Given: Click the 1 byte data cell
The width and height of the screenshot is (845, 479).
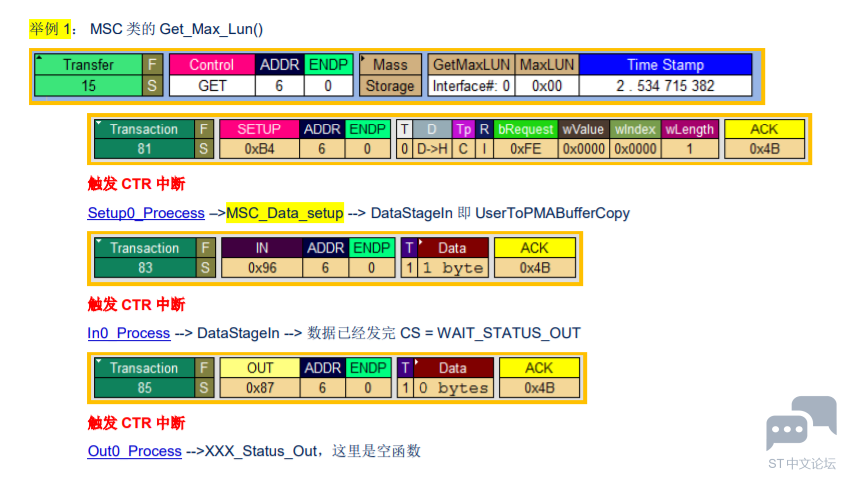Looking at the screenshot, I should [452, 268].
